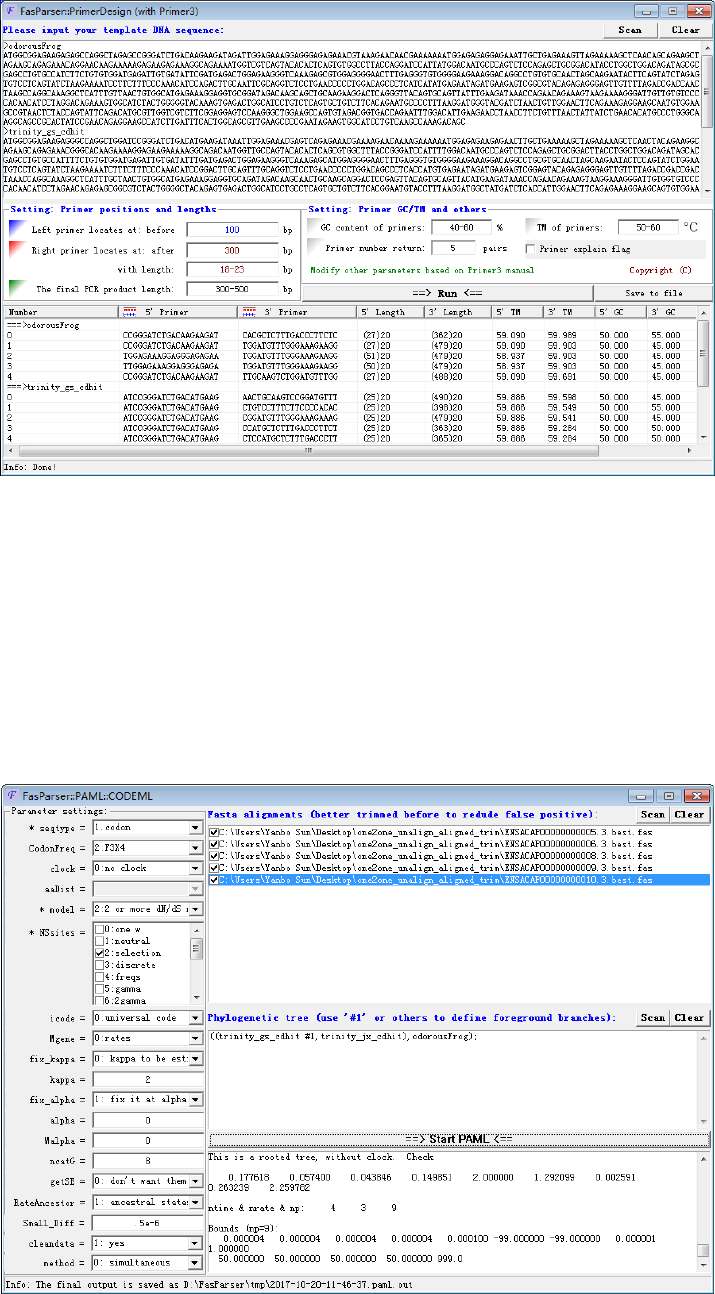The width and height of the screenshot is (715, 1294).
Task: Click the '===>trinity_gz_cdhit' row in primer results
Action: coord(350,386)
